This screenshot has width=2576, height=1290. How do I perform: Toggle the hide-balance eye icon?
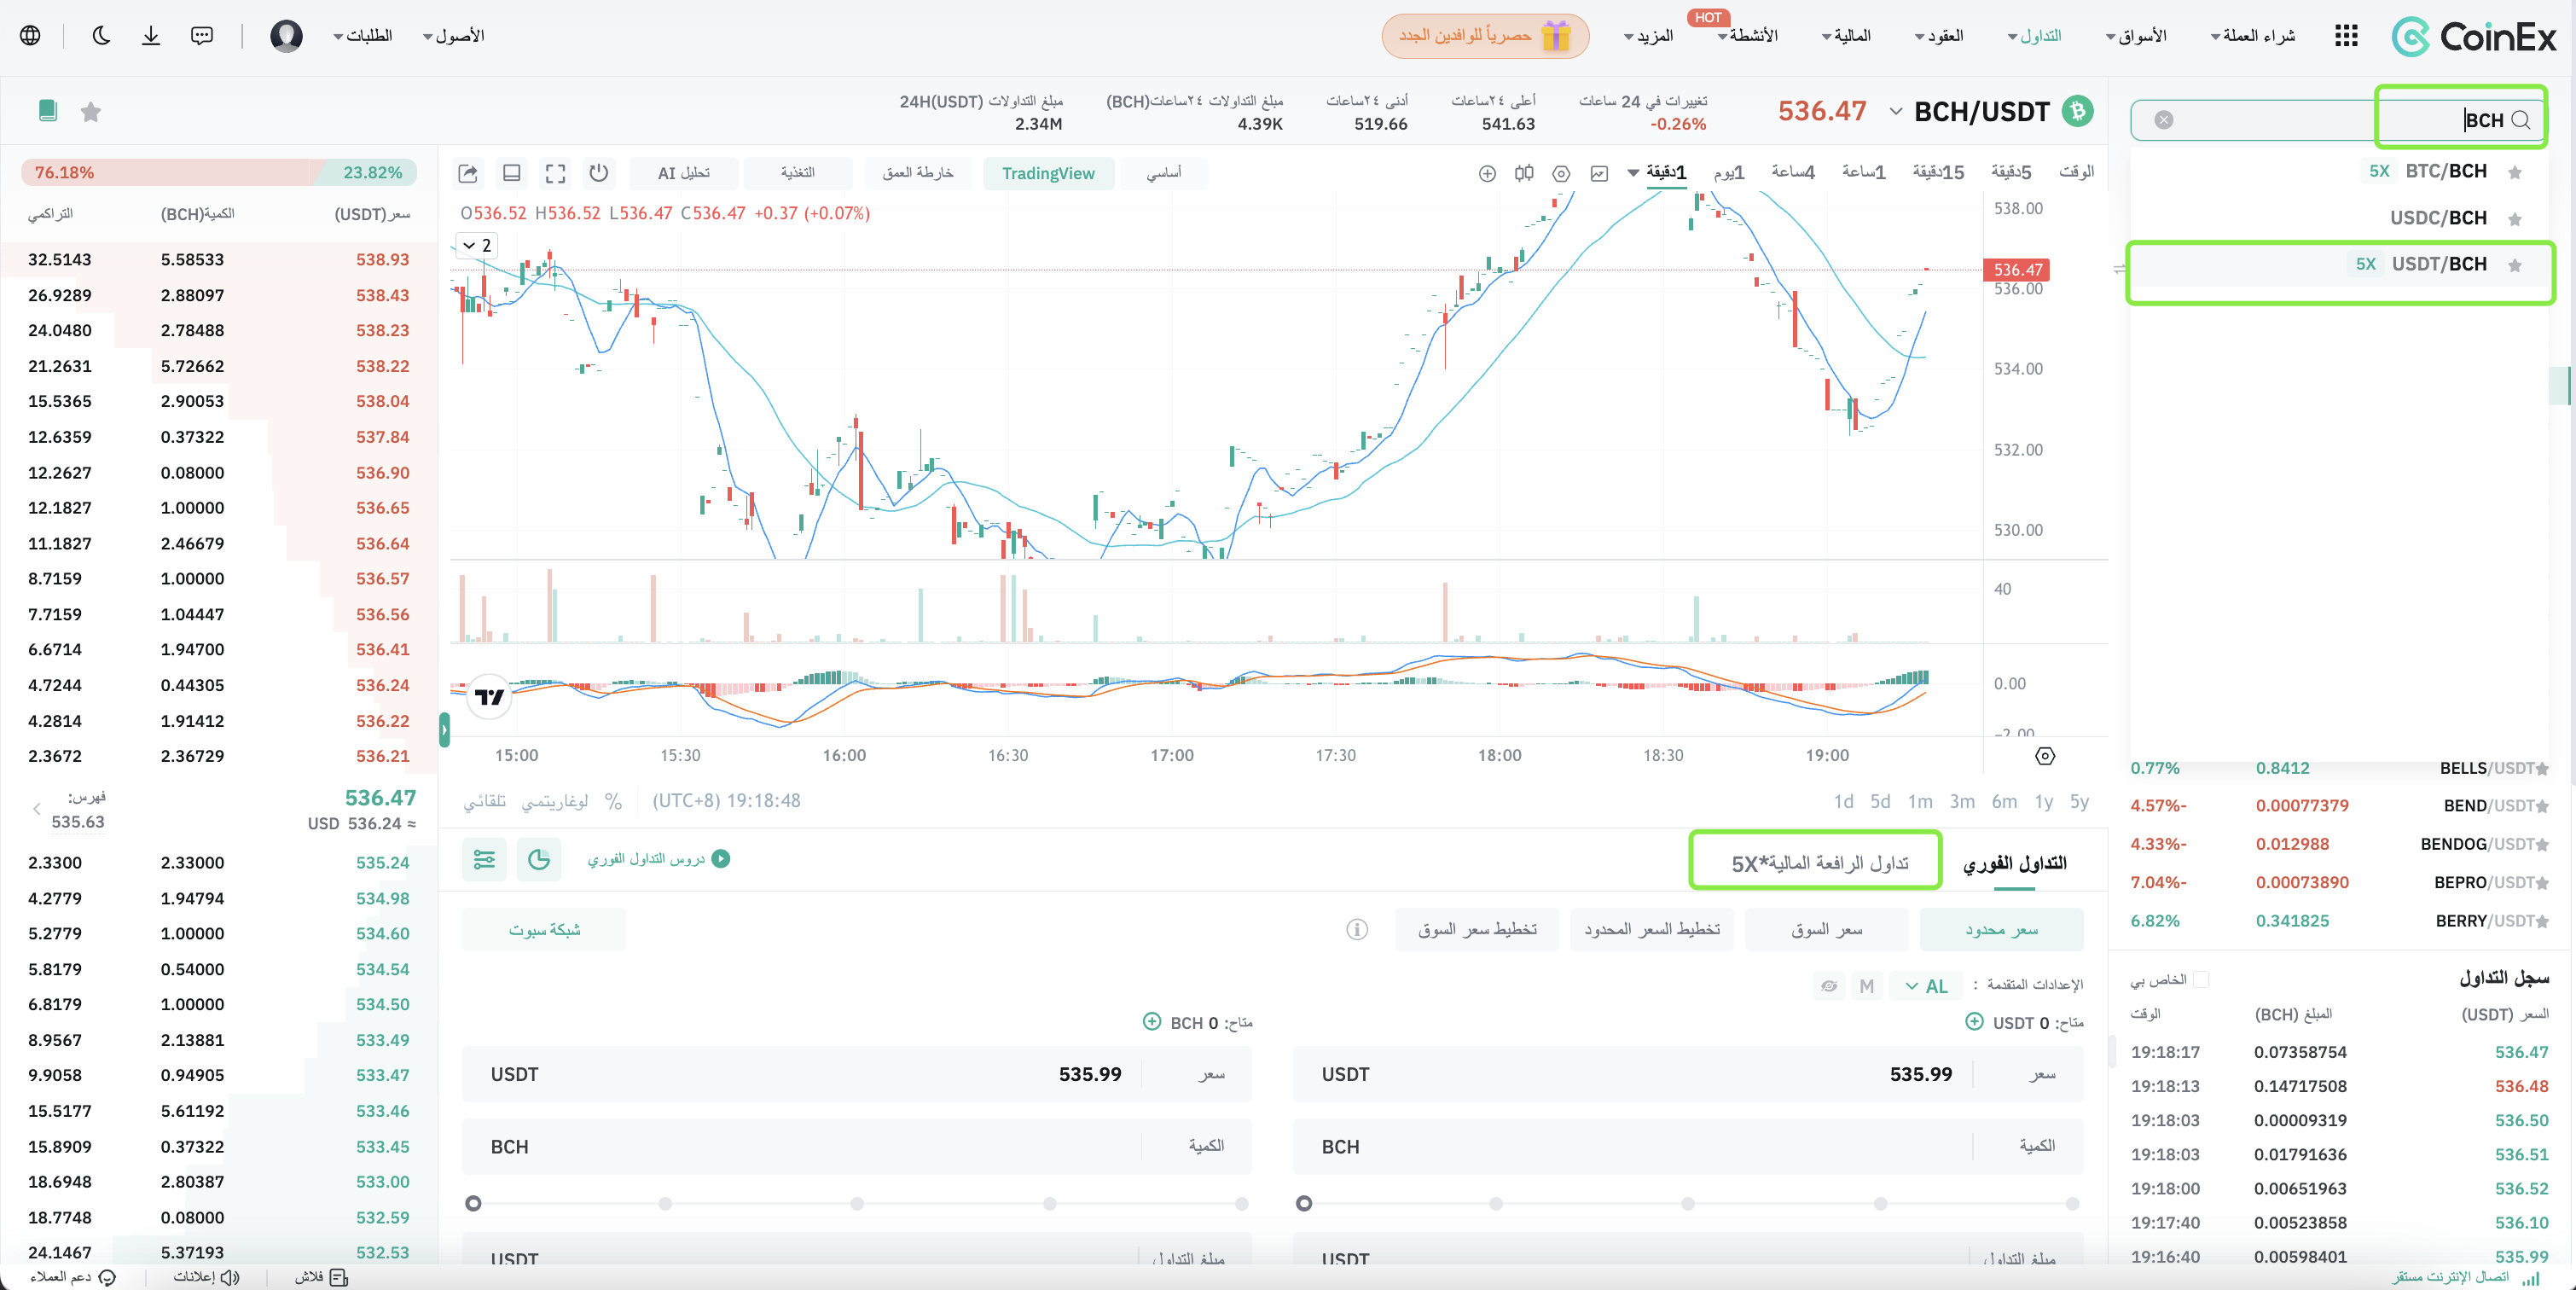click(1829, 986)
